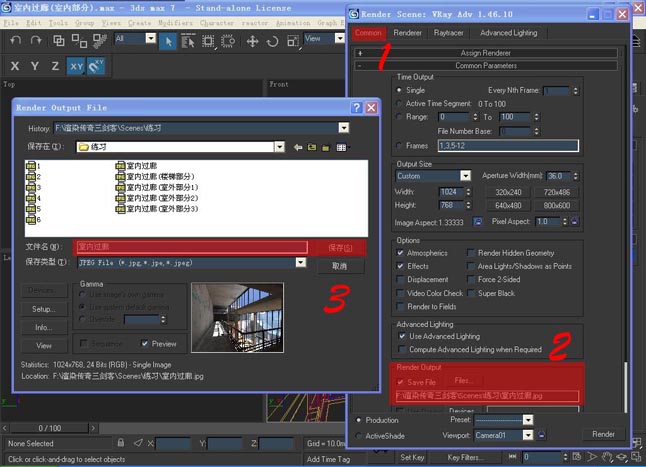Viewport: 646px width, 467px height.
Task: Activate the Select and Scale tool
Action: click(x=293, y=41)
